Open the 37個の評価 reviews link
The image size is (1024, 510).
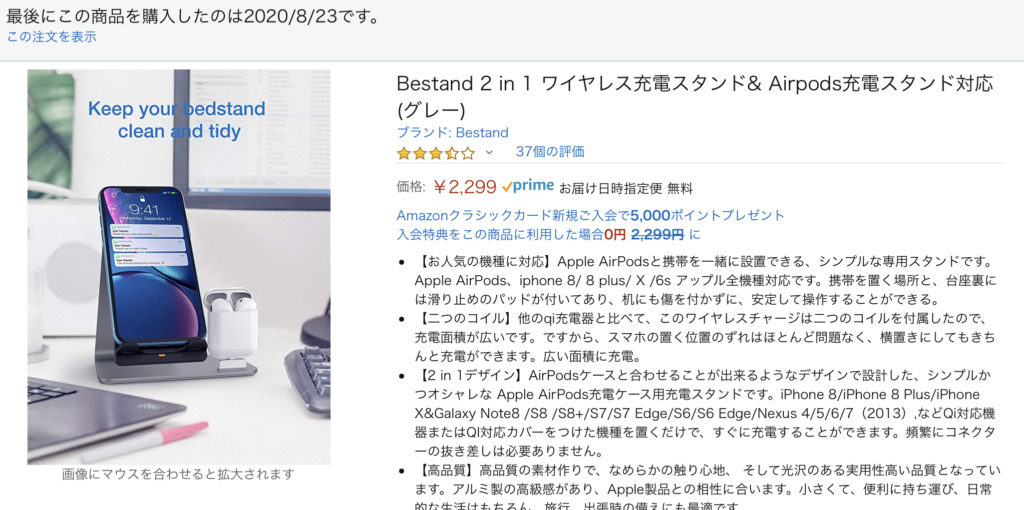[550, 152]
